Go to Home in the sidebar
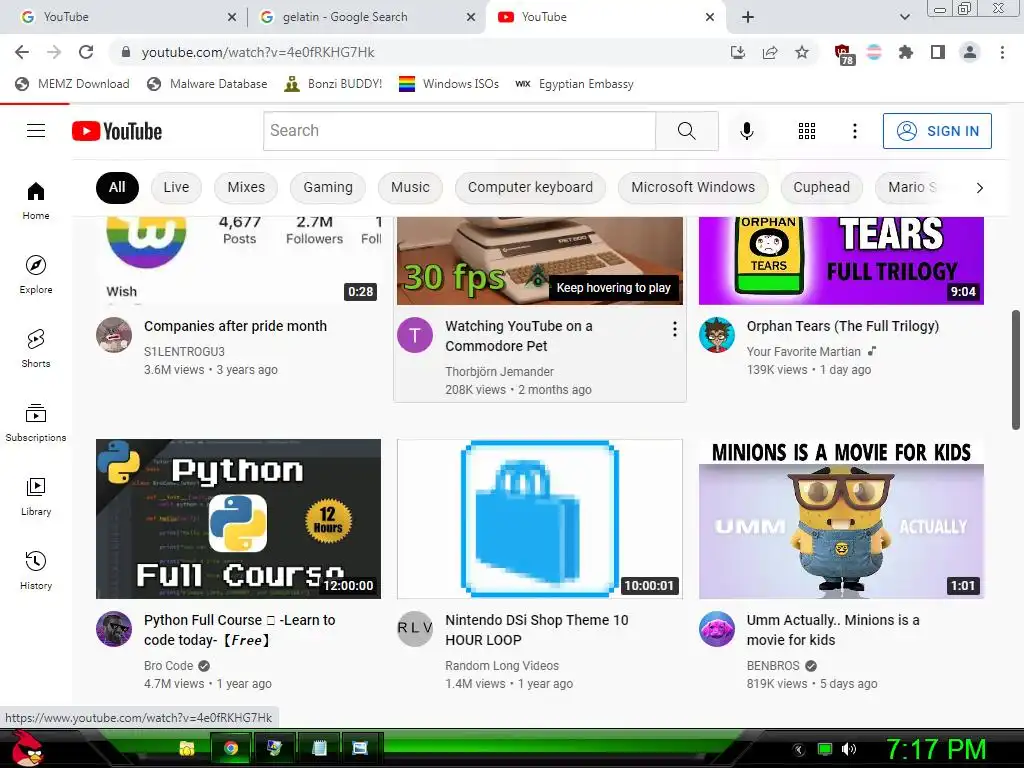 click(x=36, y=200)
